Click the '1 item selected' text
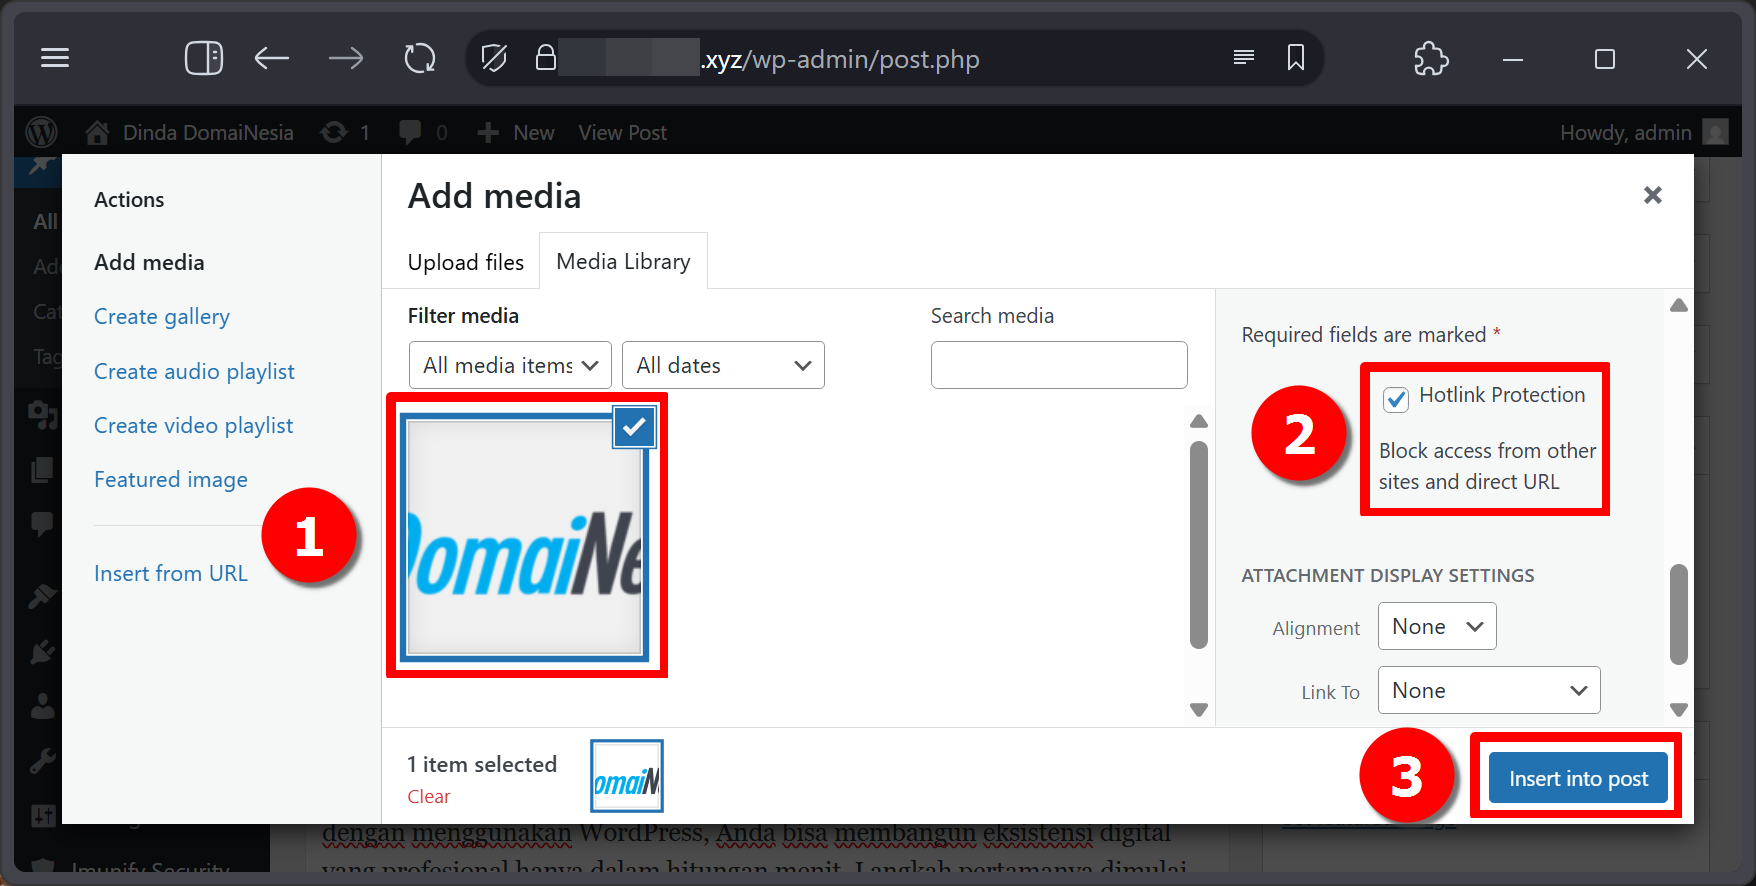The image size is (1756, 886). pos(482,764)
